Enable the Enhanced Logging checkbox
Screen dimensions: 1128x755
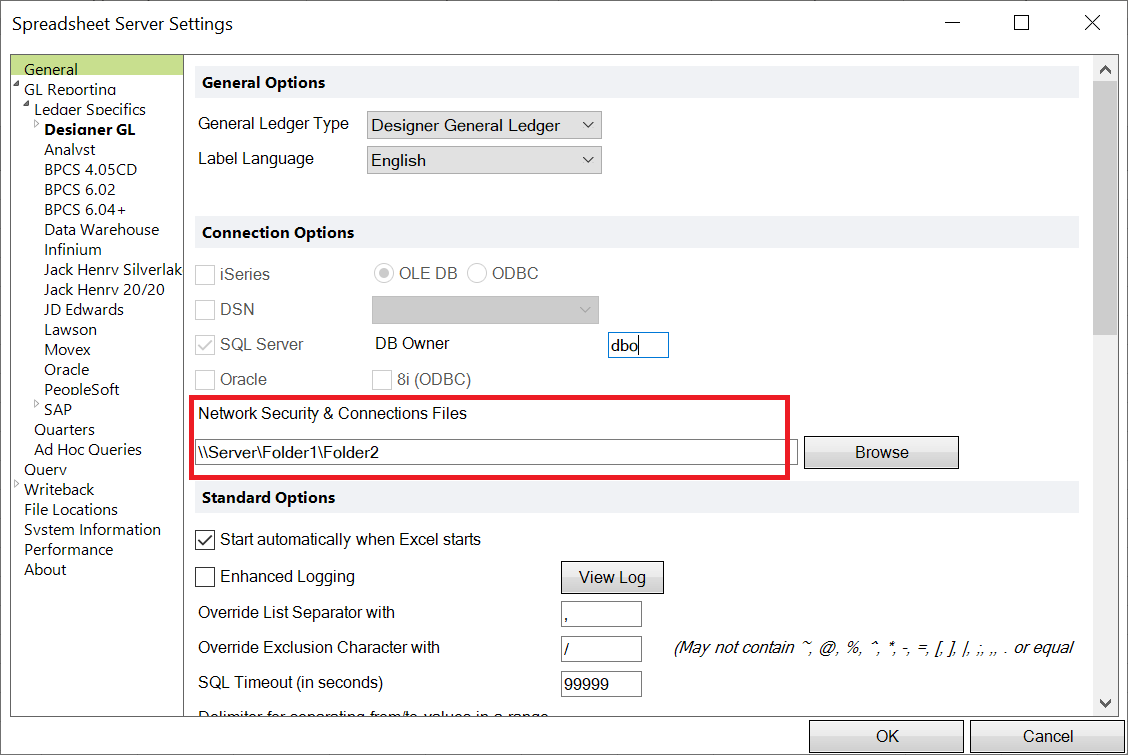(x=205, y=576)
